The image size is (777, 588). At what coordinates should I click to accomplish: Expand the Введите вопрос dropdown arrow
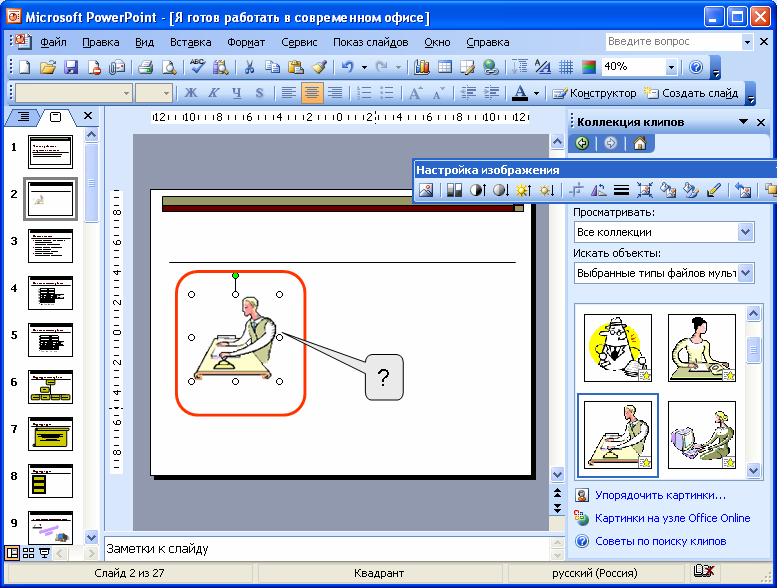click(x=747, y=42)
